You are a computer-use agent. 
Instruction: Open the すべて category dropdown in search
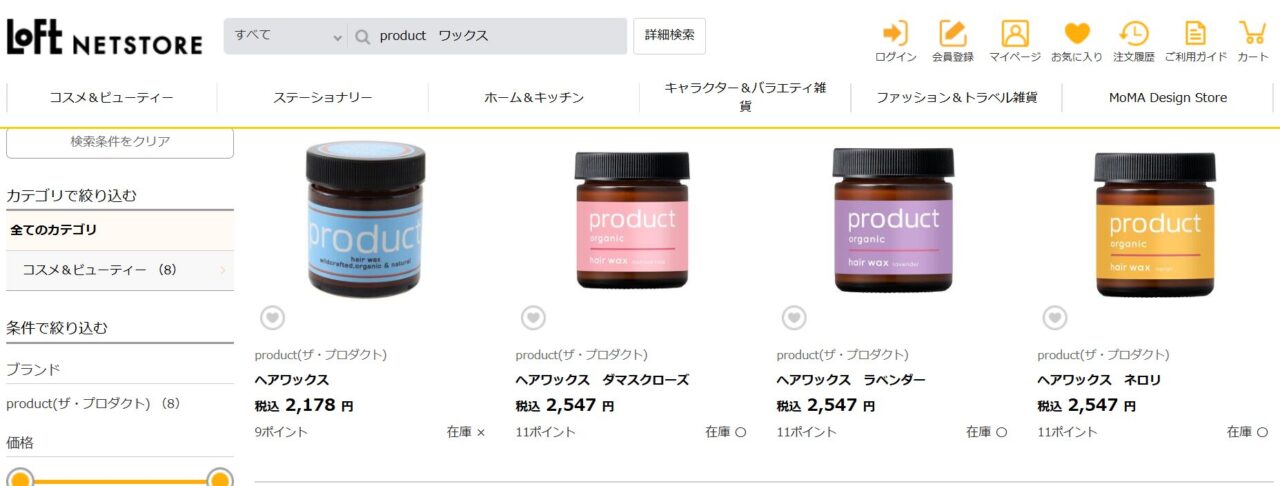(x=286, y=36)
